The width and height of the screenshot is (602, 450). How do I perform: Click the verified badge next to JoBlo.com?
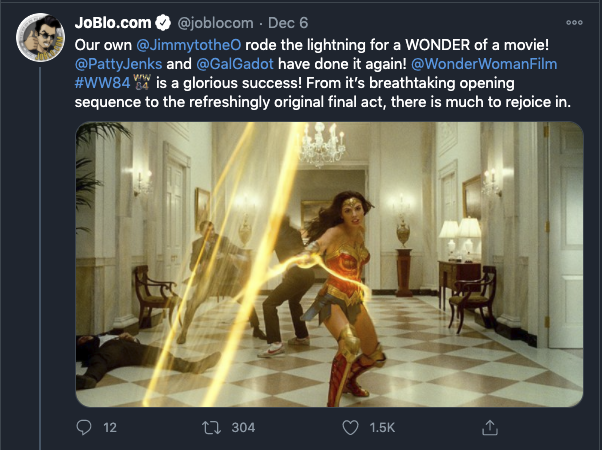[x=163, y=23]
